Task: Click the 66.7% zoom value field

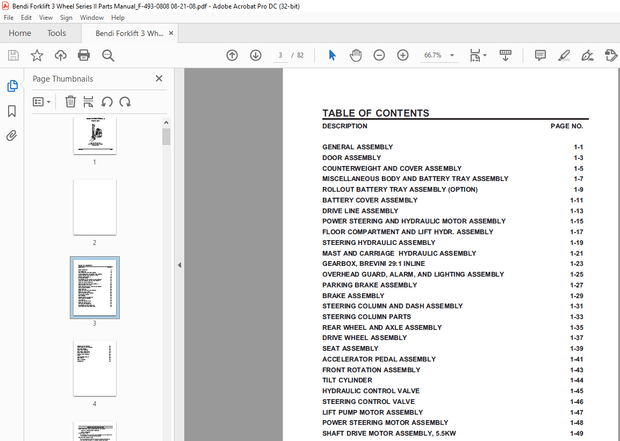Action: [433, 55]
